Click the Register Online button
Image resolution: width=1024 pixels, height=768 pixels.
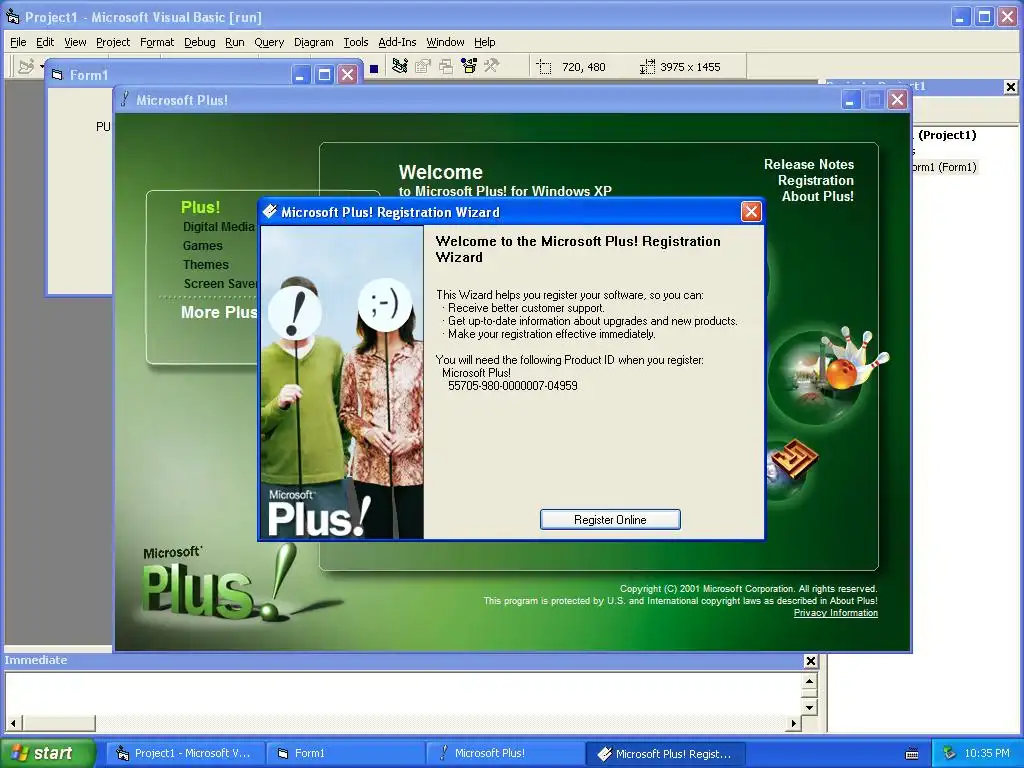610,520
